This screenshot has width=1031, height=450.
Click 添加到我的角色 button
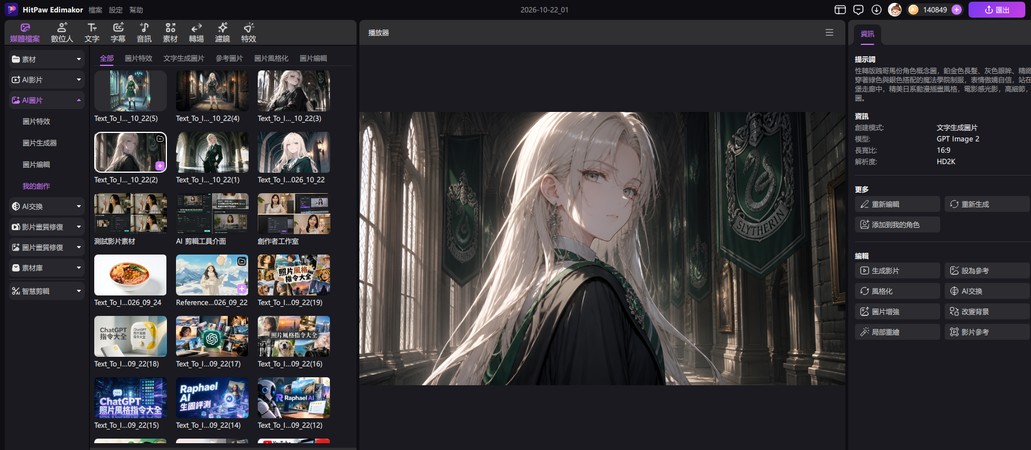point(898,224)
